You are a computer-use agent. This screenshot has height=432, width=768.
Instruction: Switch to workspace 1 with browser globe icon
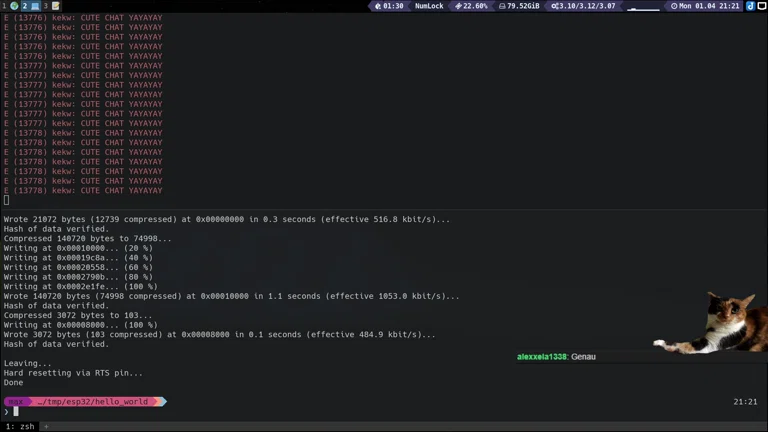click(10, 6)
